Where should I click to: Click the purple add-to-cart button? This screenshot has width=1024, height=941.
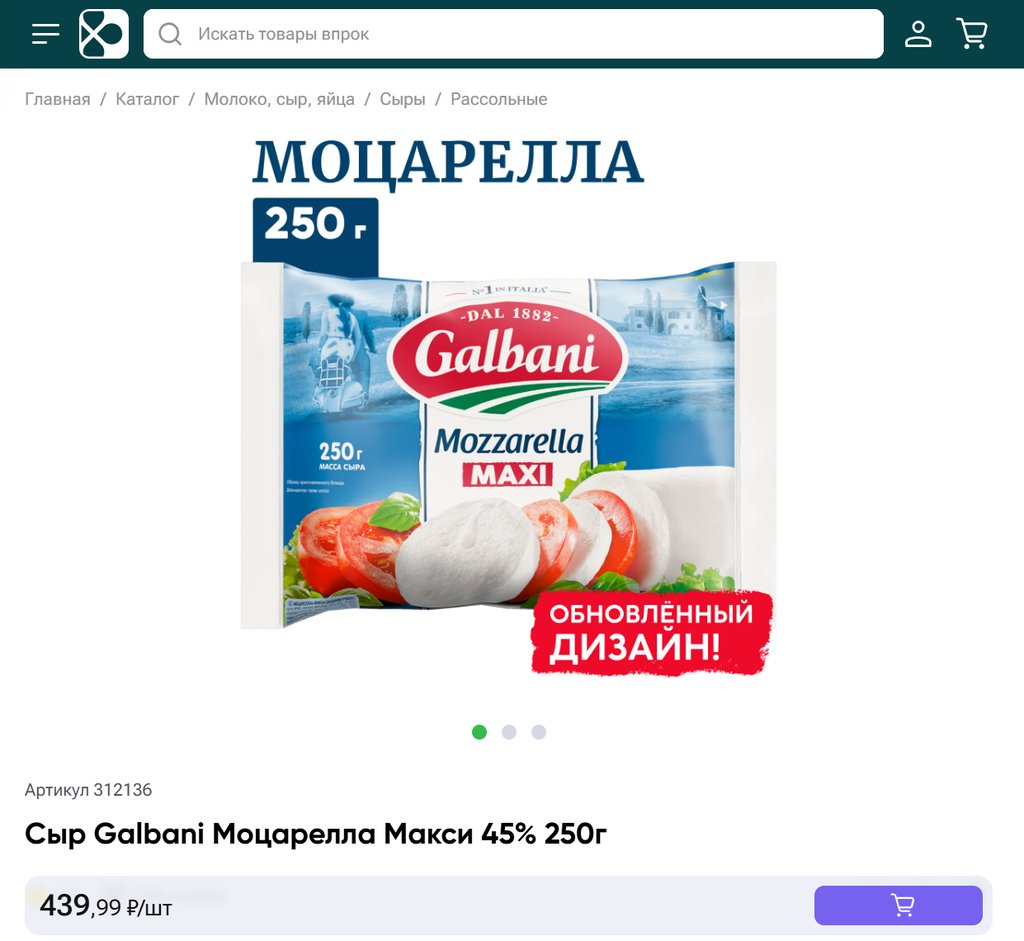[x=898, y=905]
